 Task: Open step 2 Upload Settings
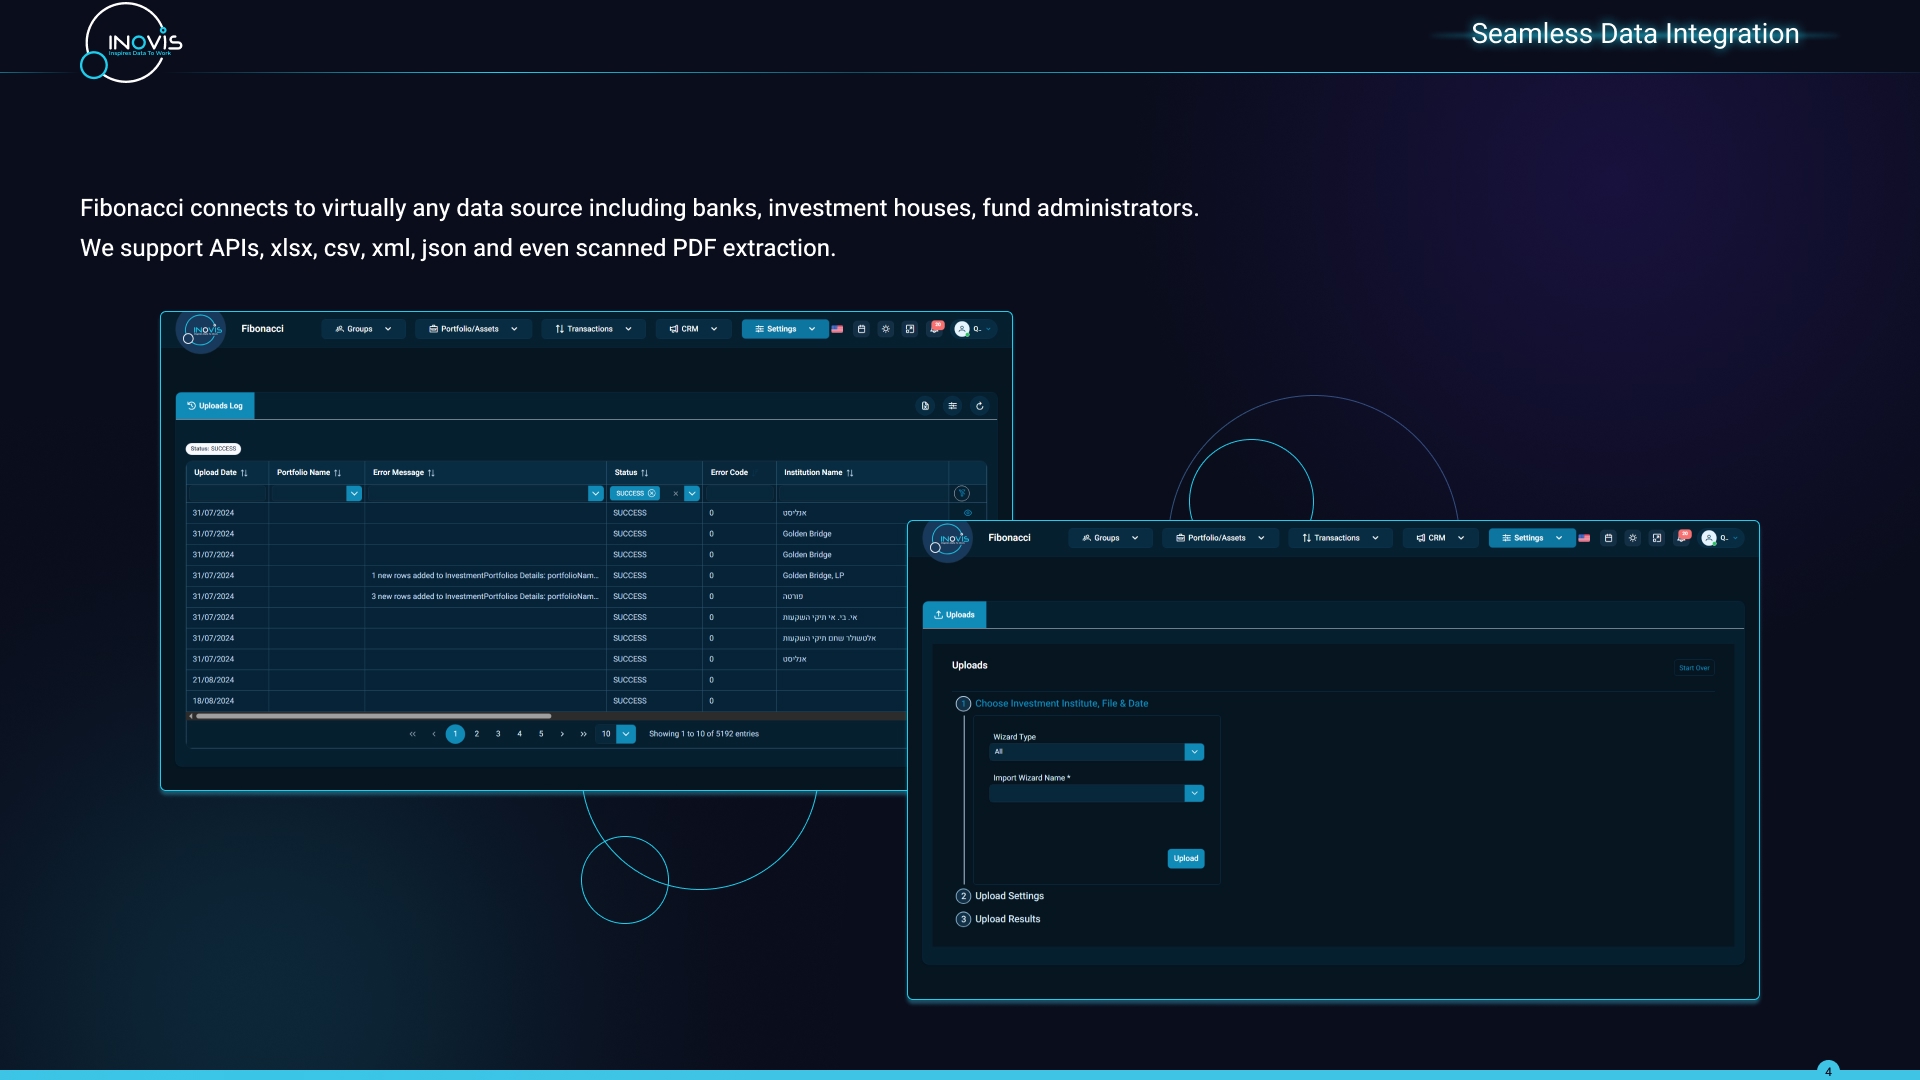(x=1000, y=896)
